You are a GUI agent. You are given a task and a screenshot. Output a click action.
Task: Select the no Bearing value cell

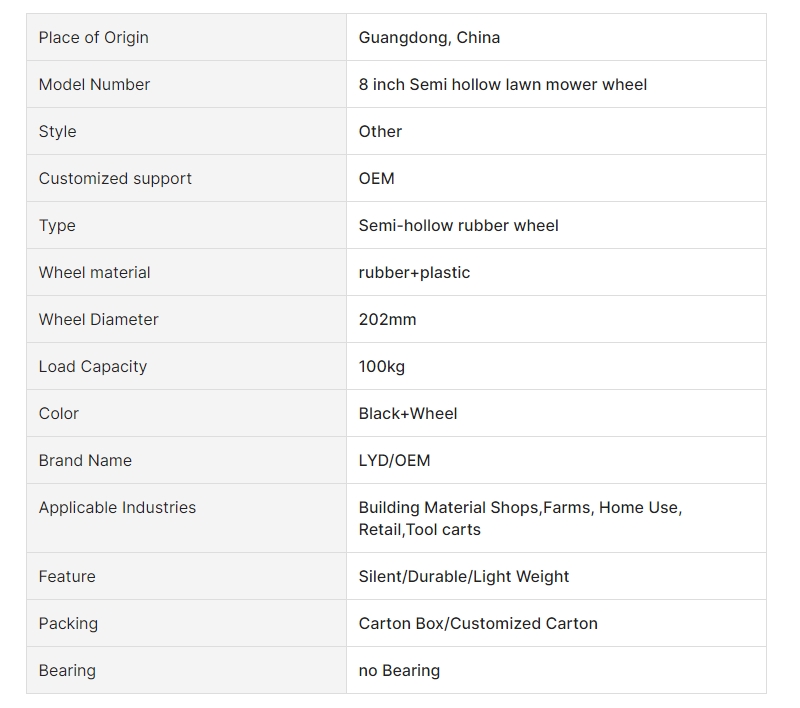(x=556, y=670)
